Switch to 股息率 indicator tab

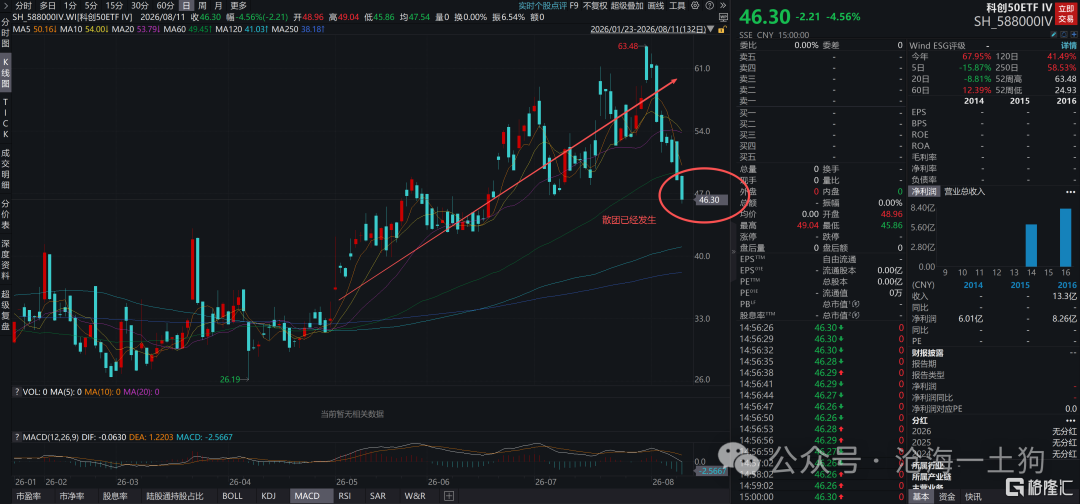[114, 495]
